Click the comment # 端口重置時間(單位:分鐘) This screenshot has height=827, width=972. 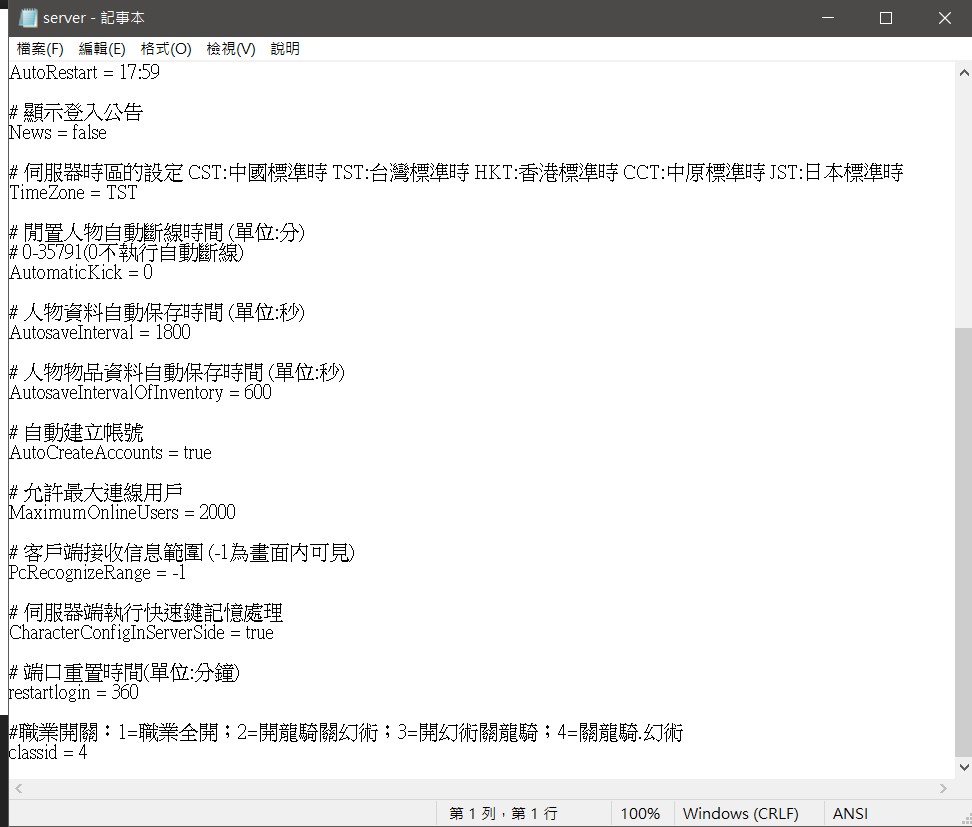(125, 673)
